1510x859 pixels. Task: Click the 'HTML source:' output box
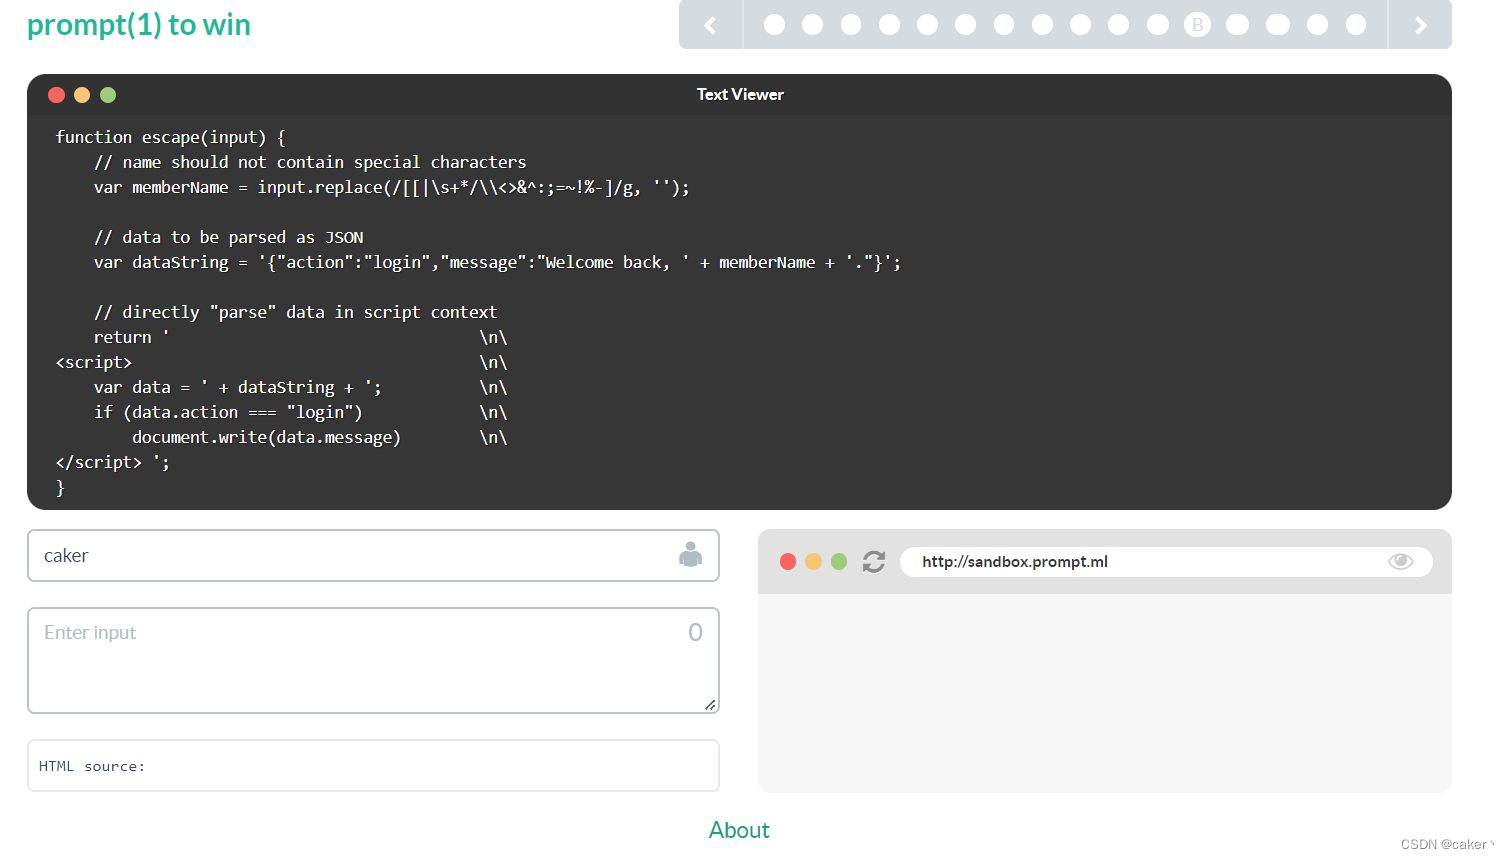tap(373, 766)
